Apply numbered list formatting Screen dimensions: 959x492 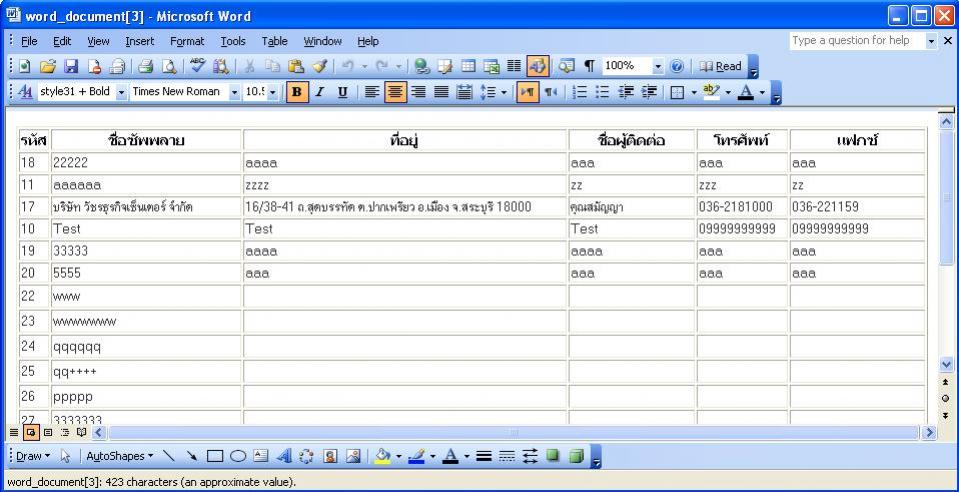pos(580,92)
